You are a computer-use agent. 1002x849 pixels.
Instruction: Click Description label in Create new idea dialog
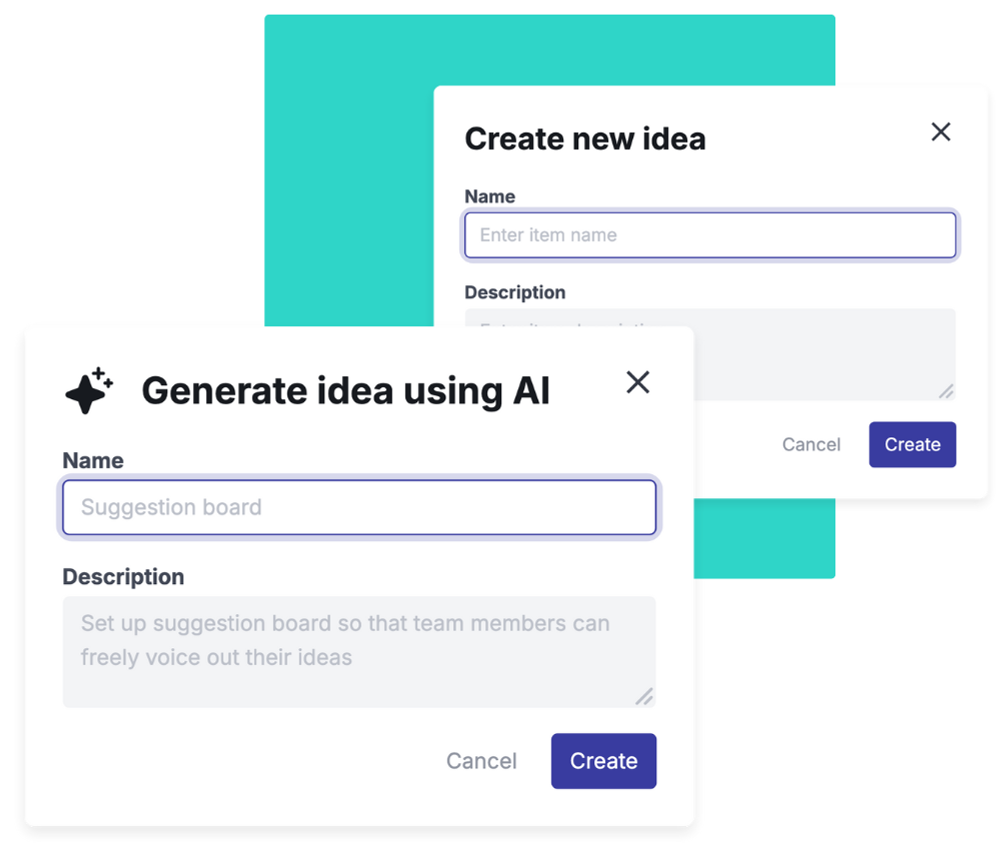(515, 292)
